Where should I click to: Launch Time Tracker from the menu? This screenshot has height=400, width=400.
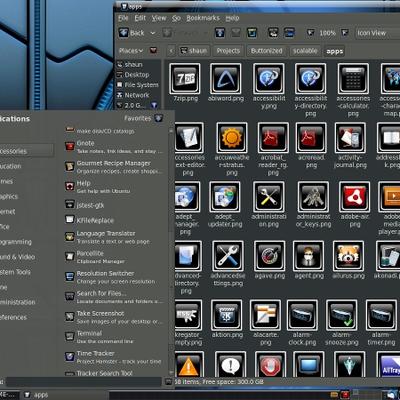pos(115,357)
